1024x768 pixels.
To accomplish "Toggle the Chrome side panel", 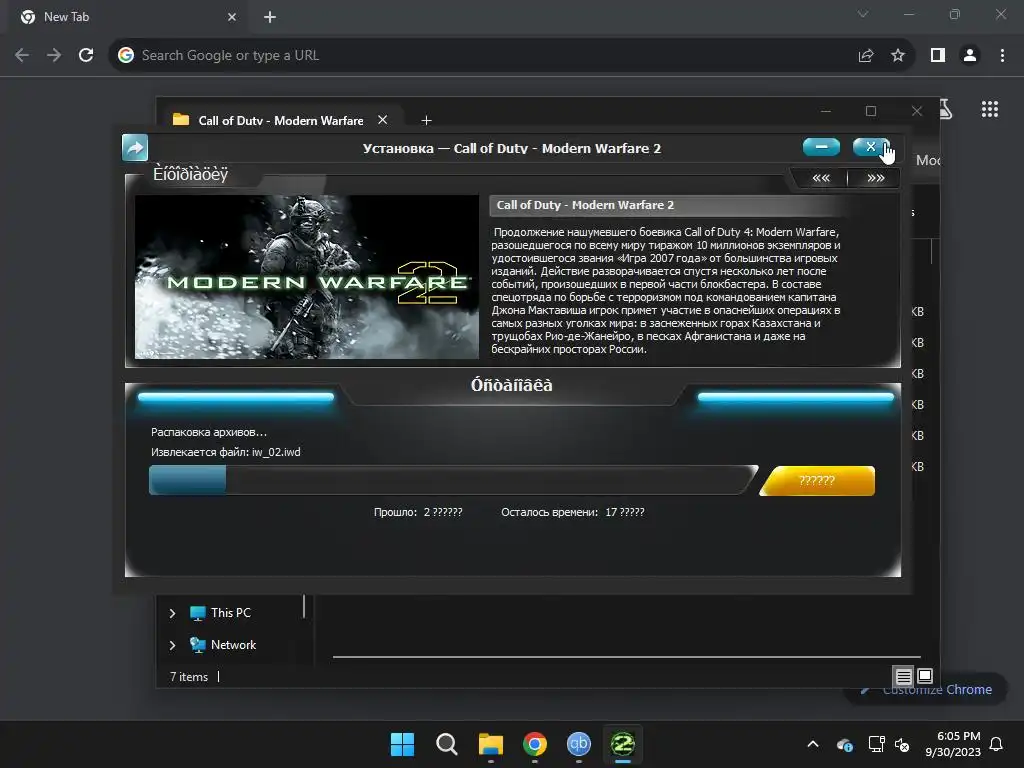I will 938,56.
